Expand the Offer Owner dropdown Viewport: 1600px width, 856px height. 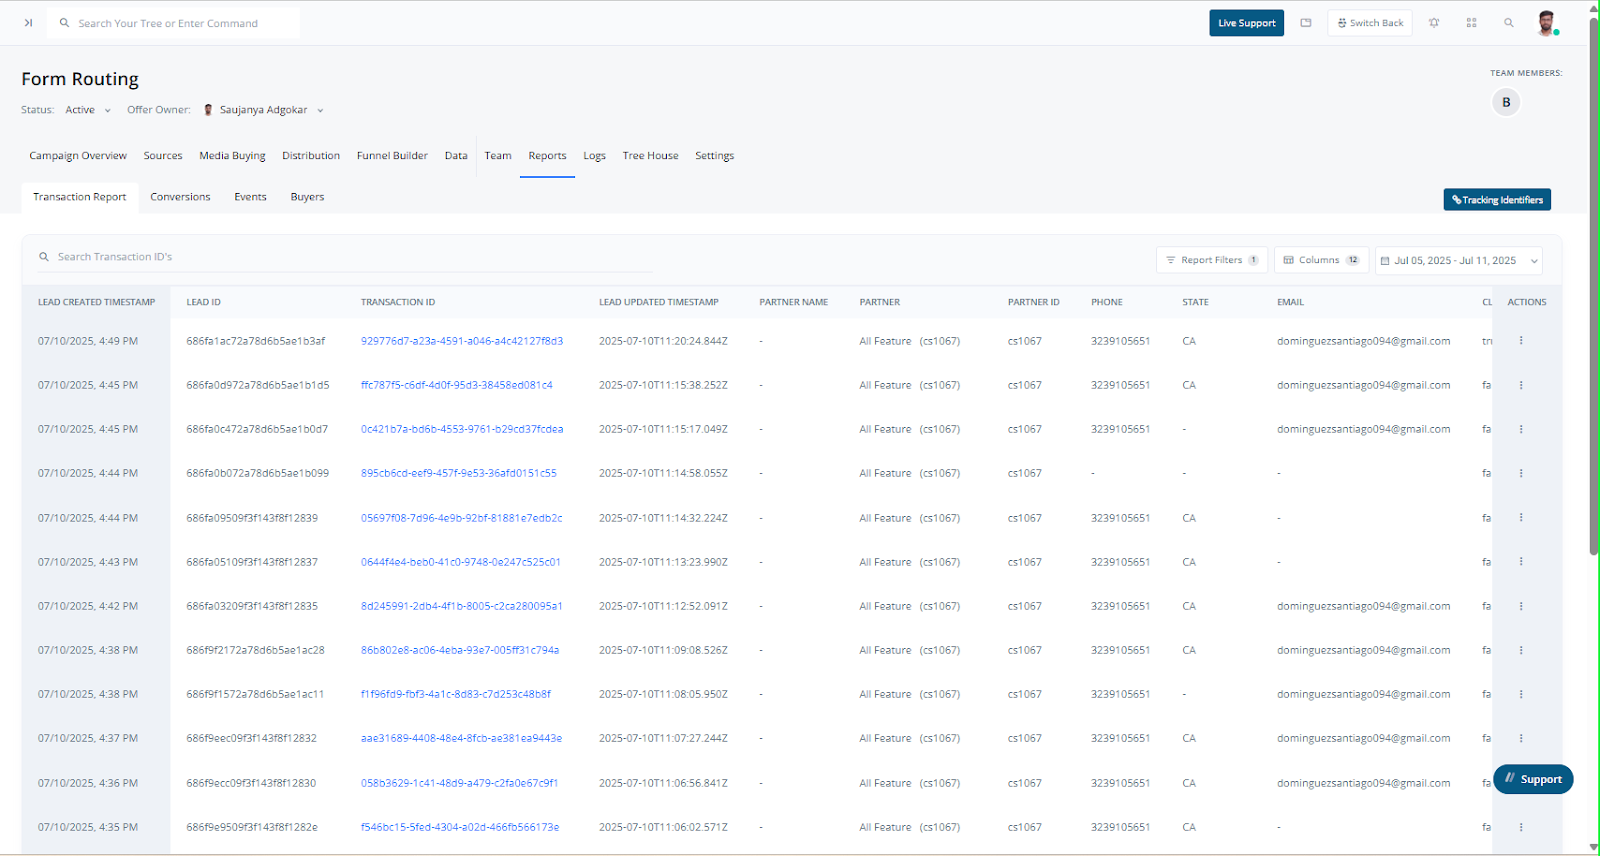pyautogui.click(x=320, y=111)
